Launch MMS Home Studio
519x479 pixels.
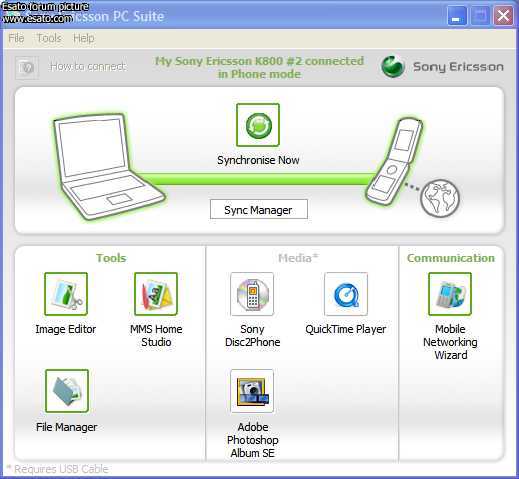[x=156, y=294]
